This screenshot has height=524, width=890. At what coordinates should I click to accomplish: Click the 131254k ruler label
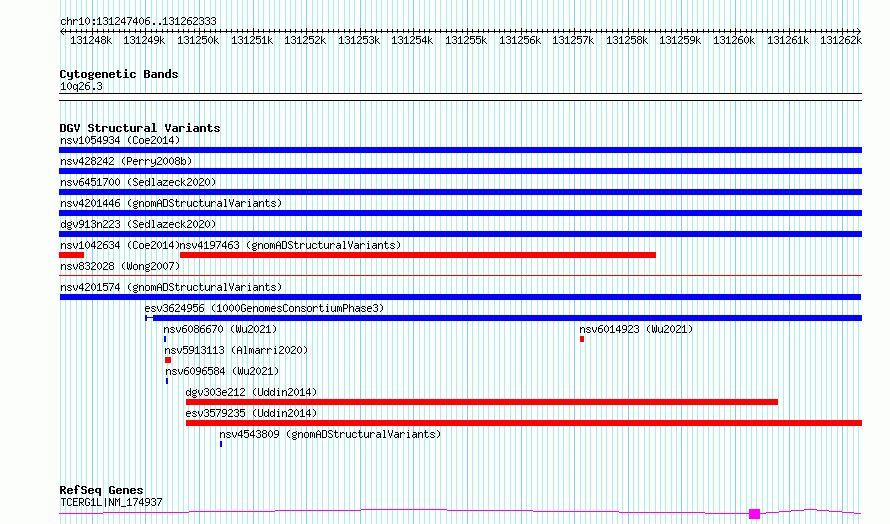[x=412, y=40]
